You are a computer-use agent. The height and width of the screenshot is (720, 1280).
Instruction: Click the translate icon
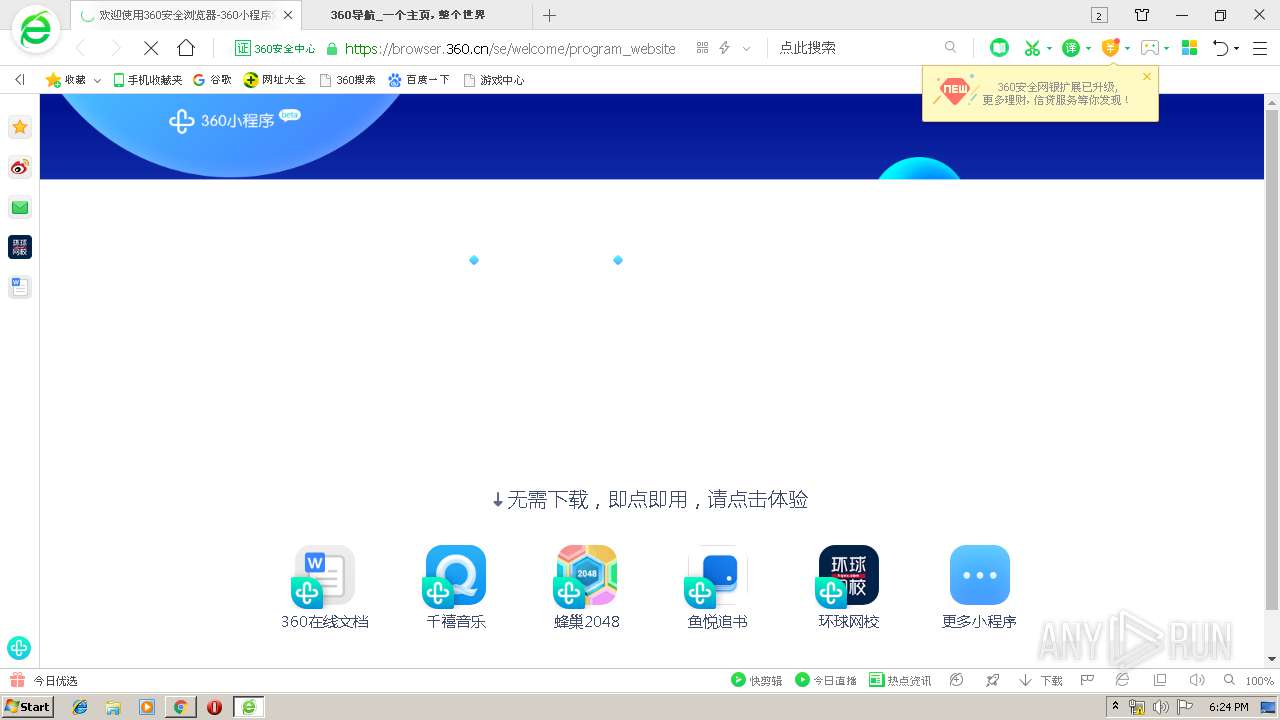pos(1071,48)
